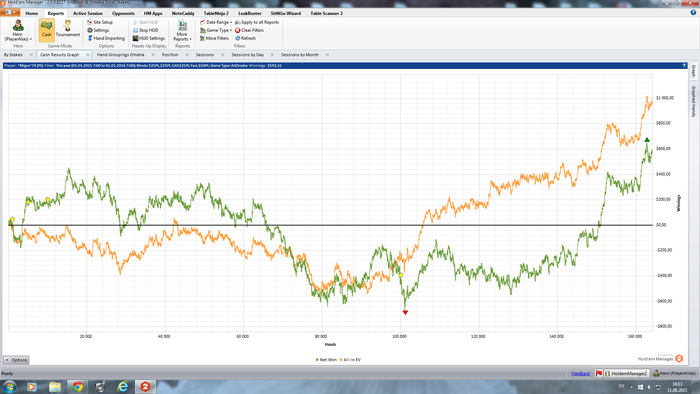The image size is (700, 394).
Task: Open the Settings option
Action: (98, 30)
